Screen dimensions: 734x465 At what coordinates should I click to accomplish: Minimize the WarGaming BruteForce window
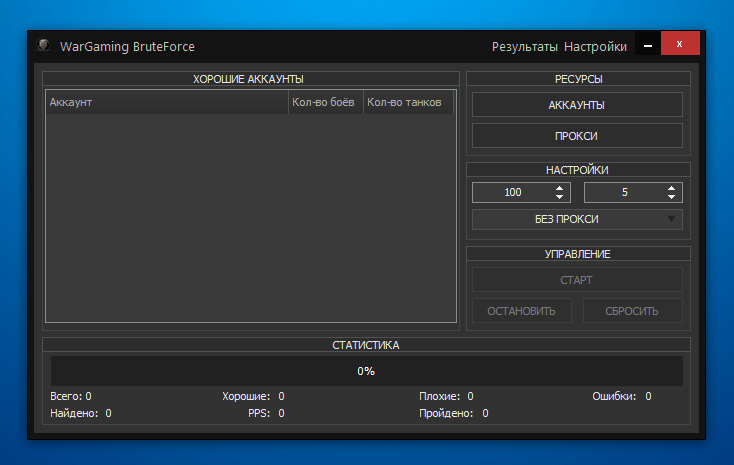tap(647, 46)
